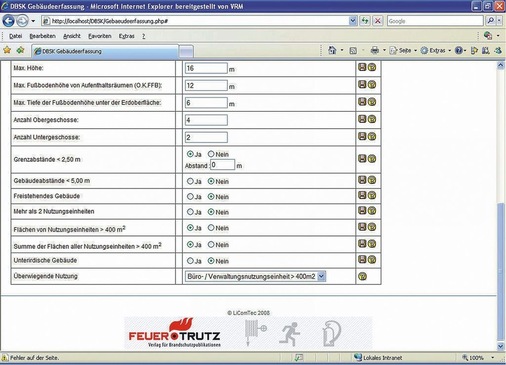Open the Seite toolbar dropdown
Image resolution: width=506 pixels, height=365 pixels.
(403, 51)
